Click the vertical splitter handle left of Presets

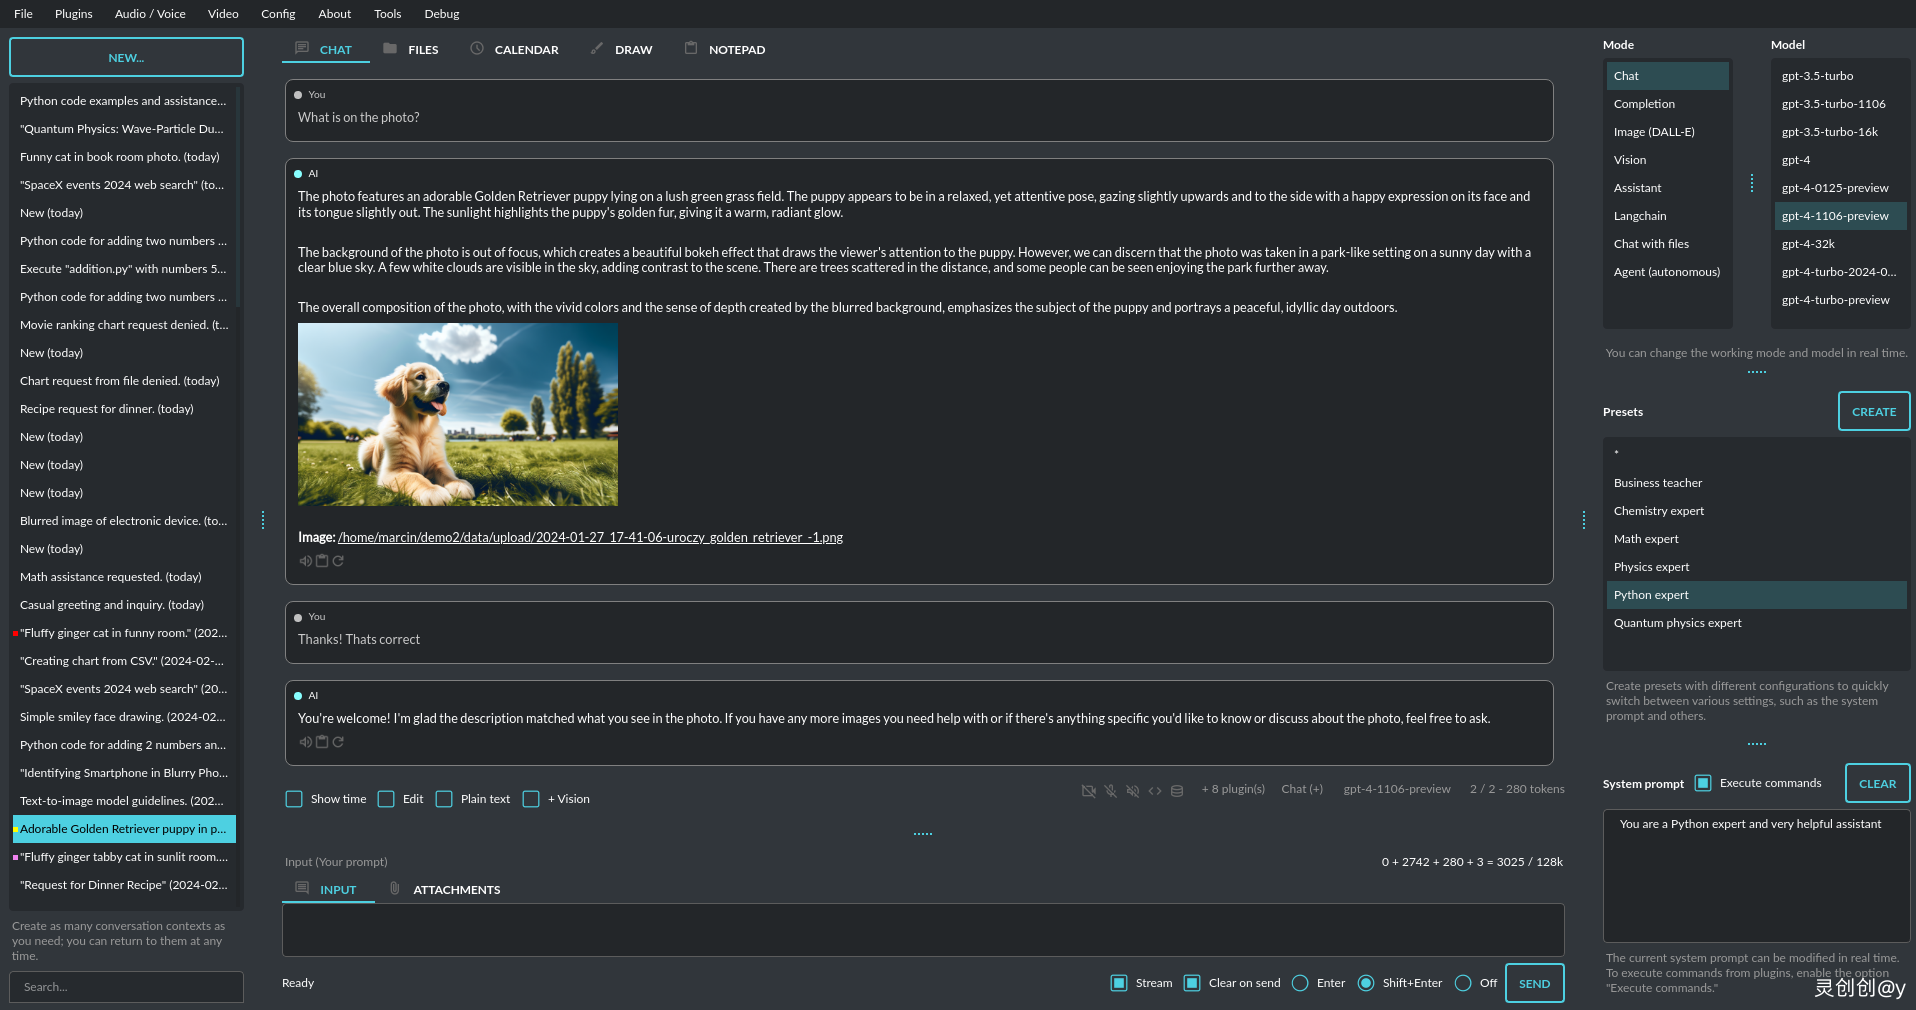[x=1584, y=520]
